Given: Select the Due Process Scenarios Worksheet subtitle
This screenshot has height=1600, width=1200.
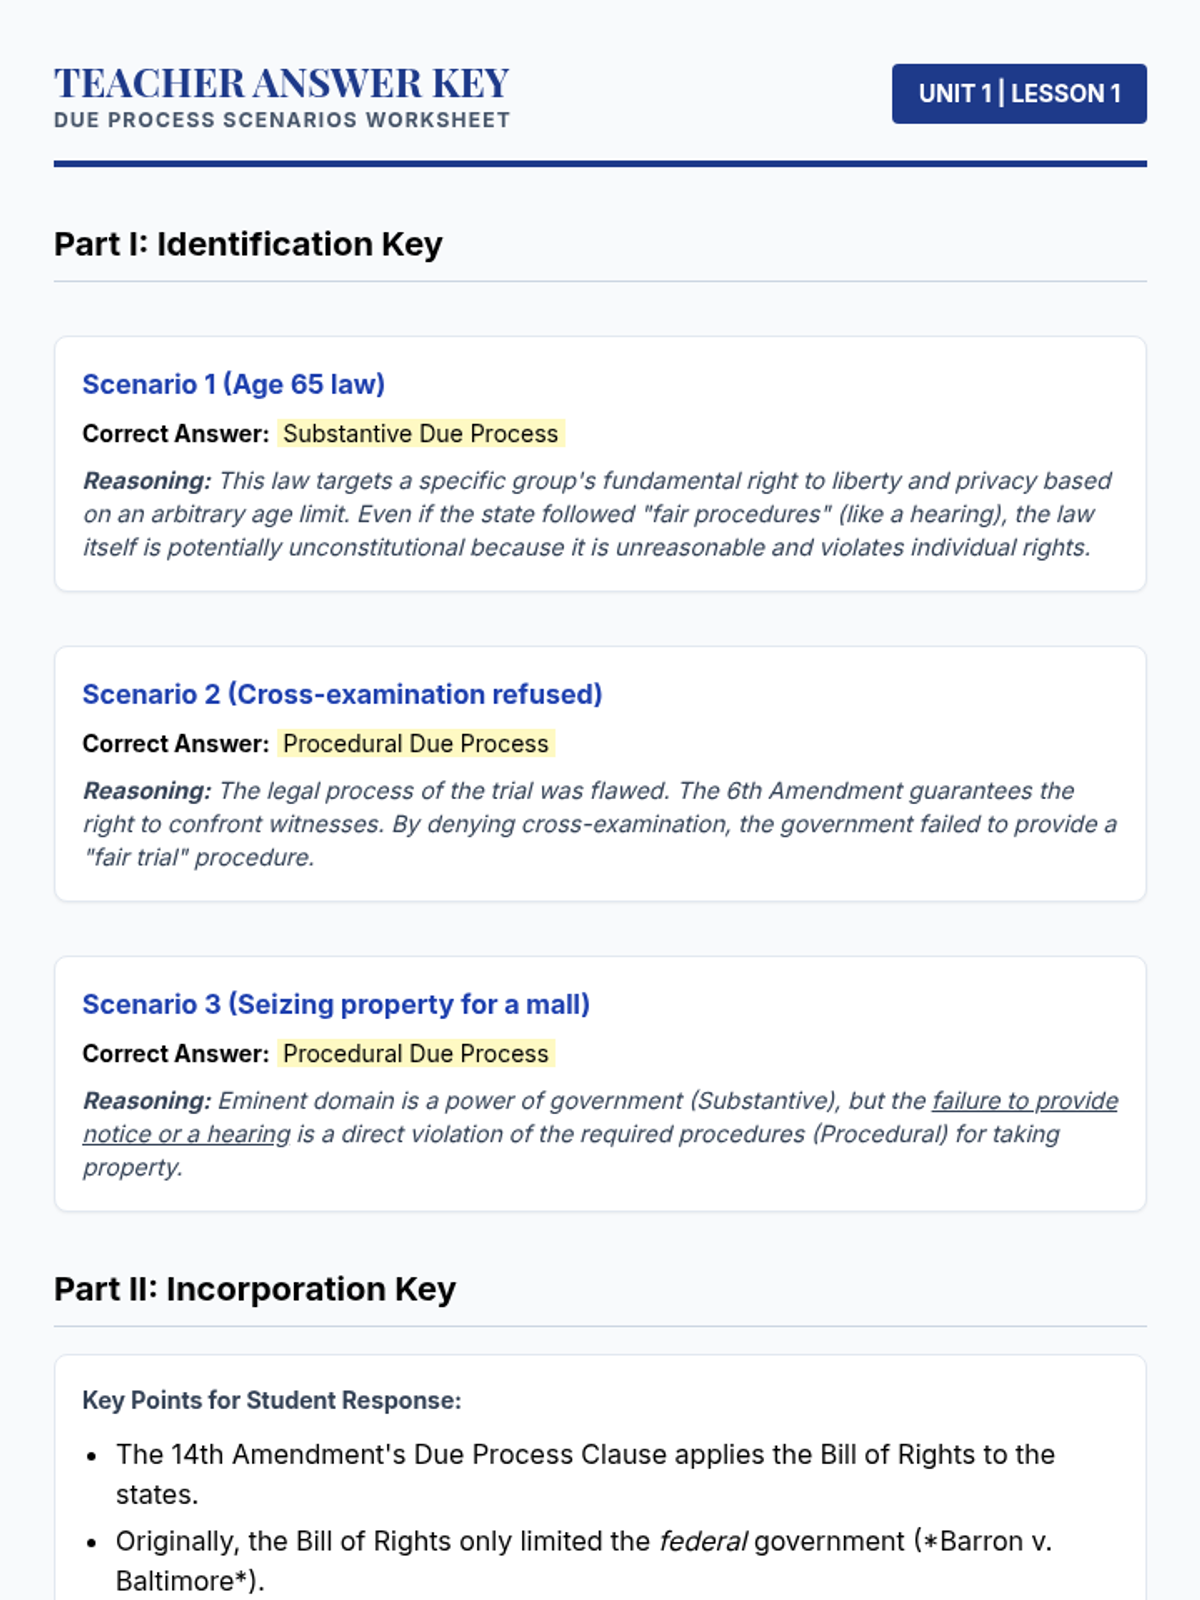Looking at the screenshot, I should pyautogui.click(x=282, y=120).
